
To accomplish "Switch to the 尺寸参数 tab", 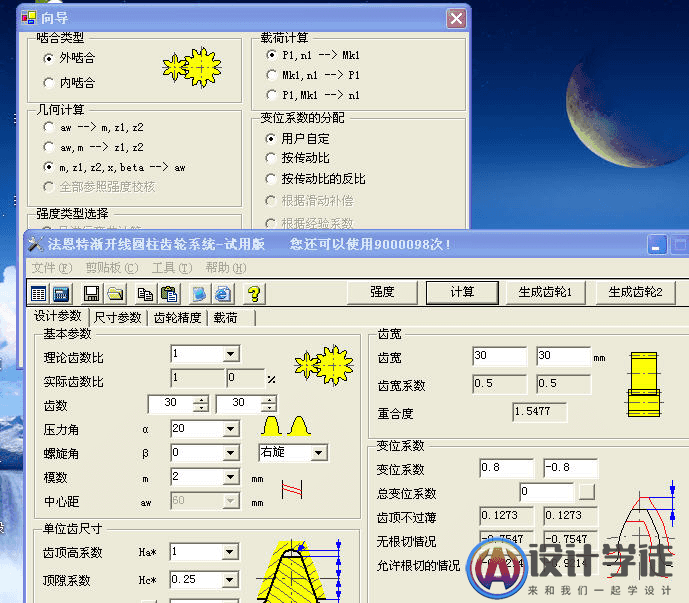I will pos(118,317).
